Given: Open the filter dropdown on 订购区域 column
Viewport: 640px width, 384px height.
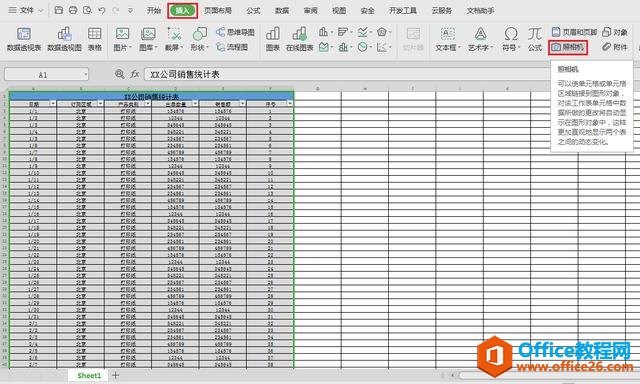Looking at the screenshot, I should (x=100, y=104).
